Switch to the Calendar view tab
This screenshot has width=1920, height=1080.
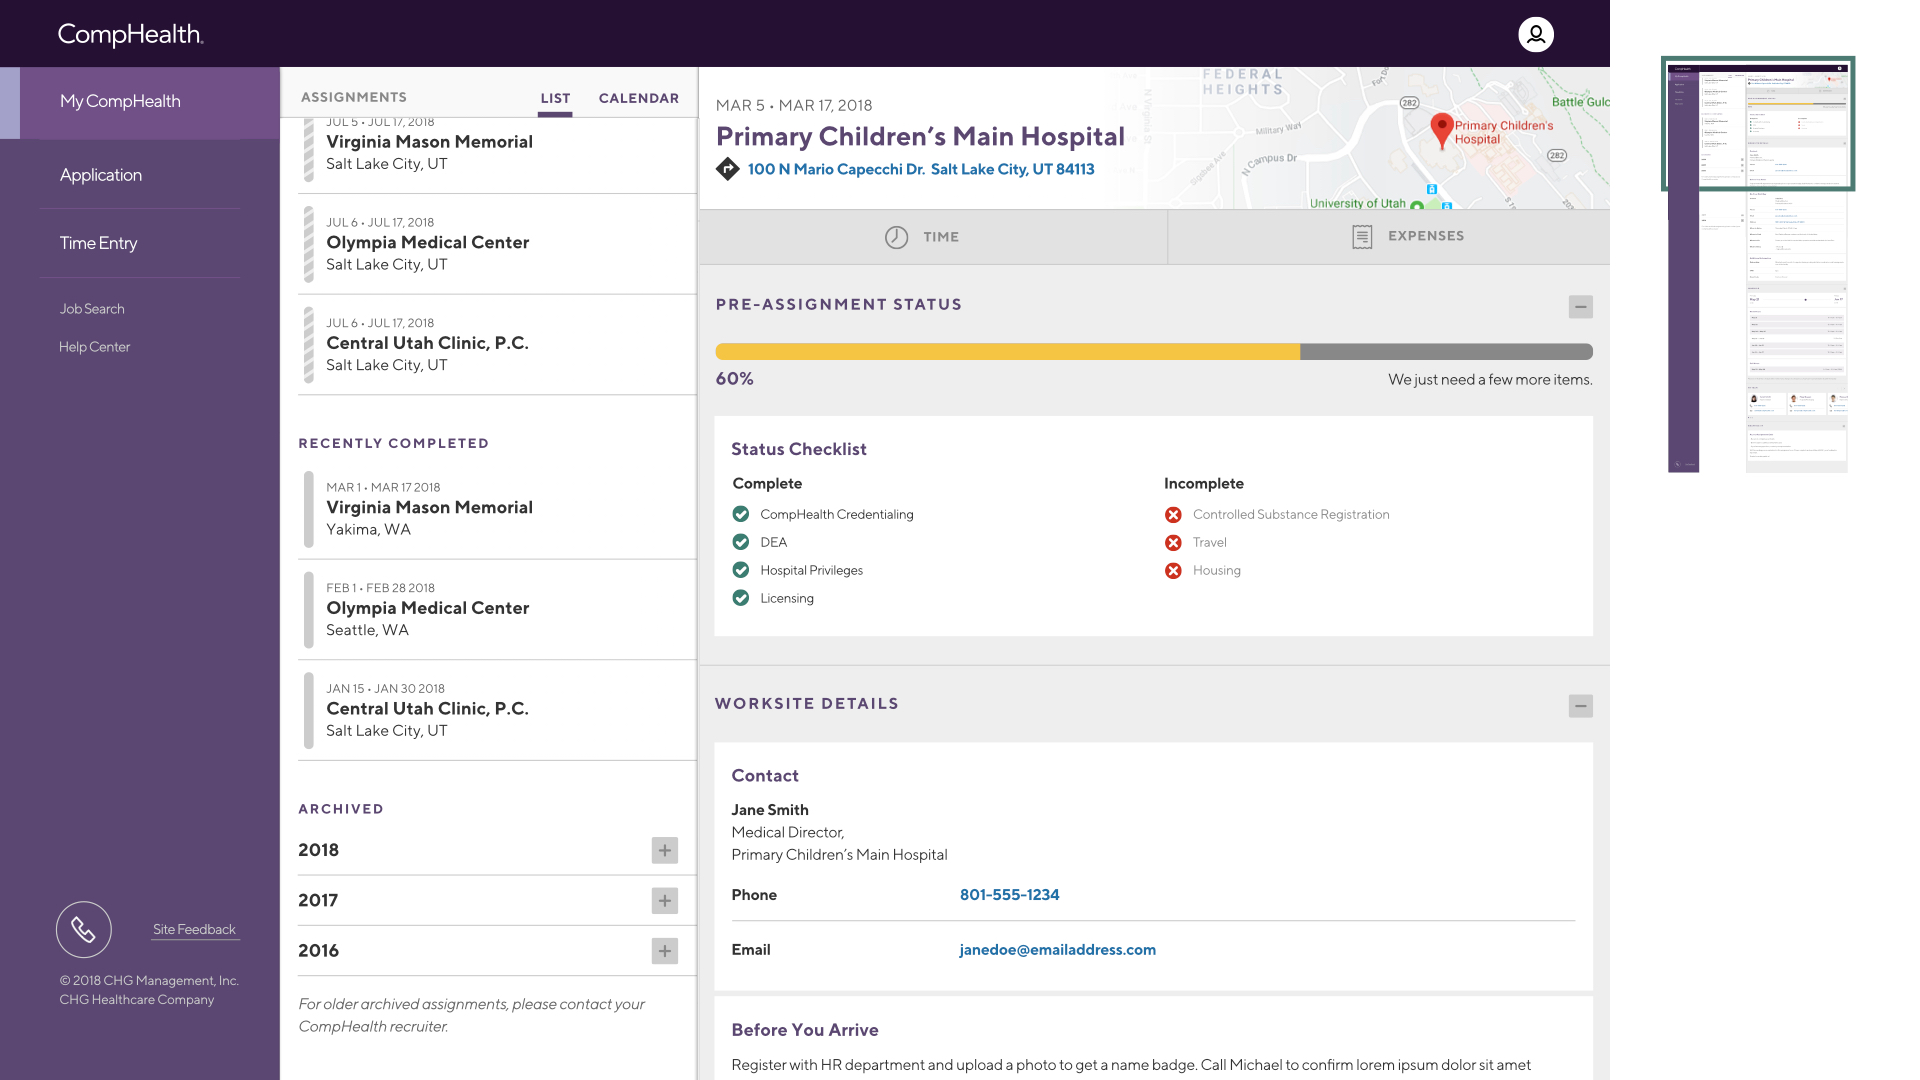639,98
